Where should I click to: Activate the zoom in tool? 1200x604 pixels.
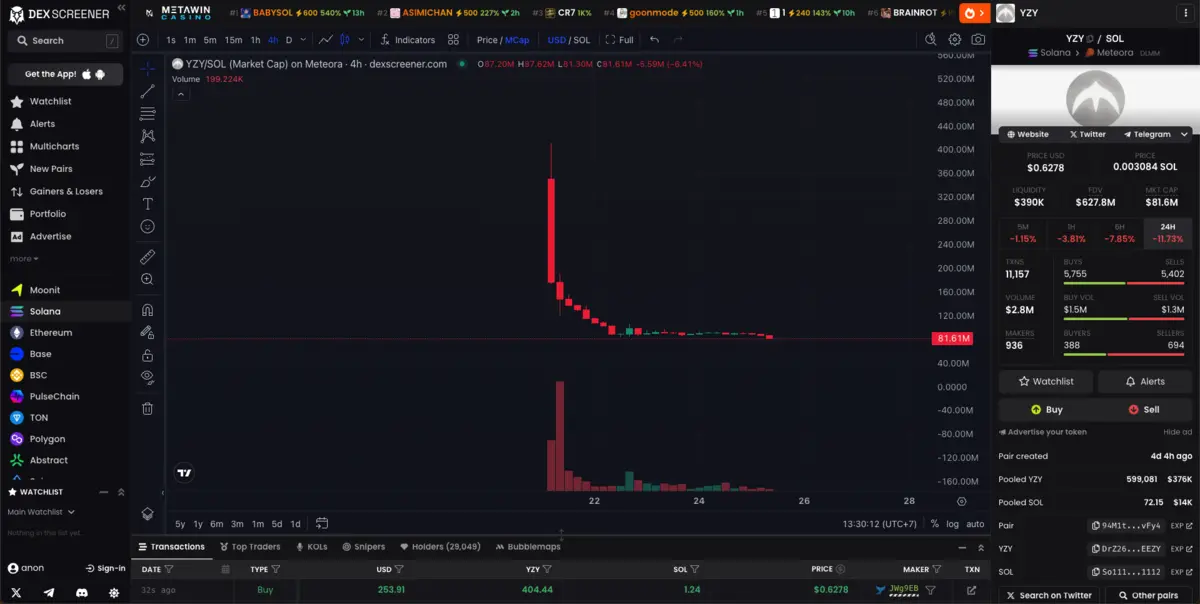click(x=147, y=280)
